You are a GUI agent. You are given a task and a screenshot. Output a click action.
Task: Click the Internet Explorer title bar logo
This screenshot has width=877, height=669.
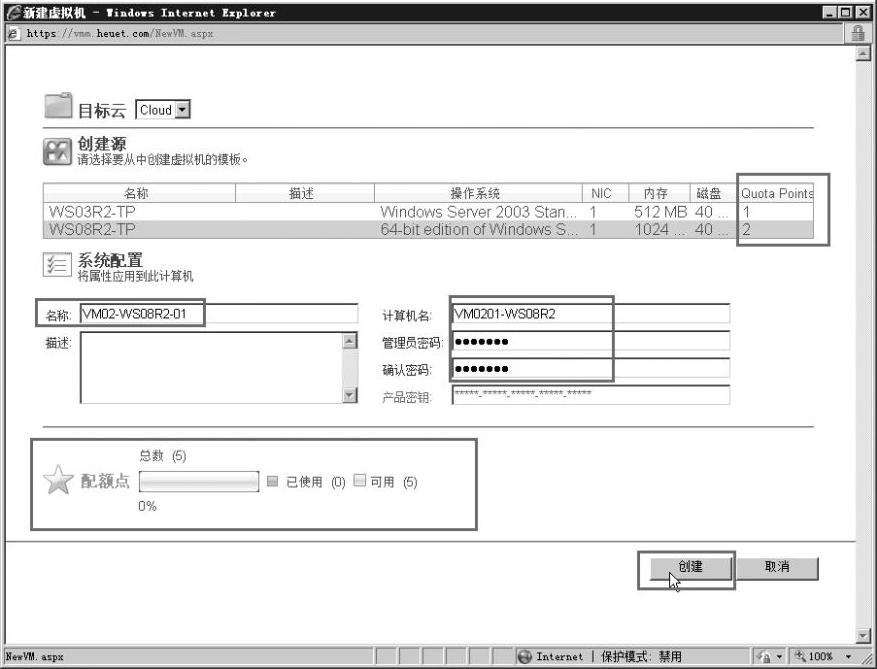click(x=13, y=12)
